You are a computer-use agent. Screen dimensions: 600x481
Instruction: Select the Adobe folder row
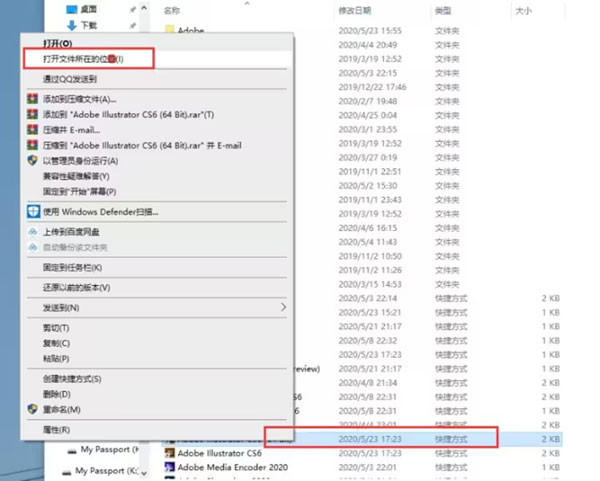click(x=191, y=30)
